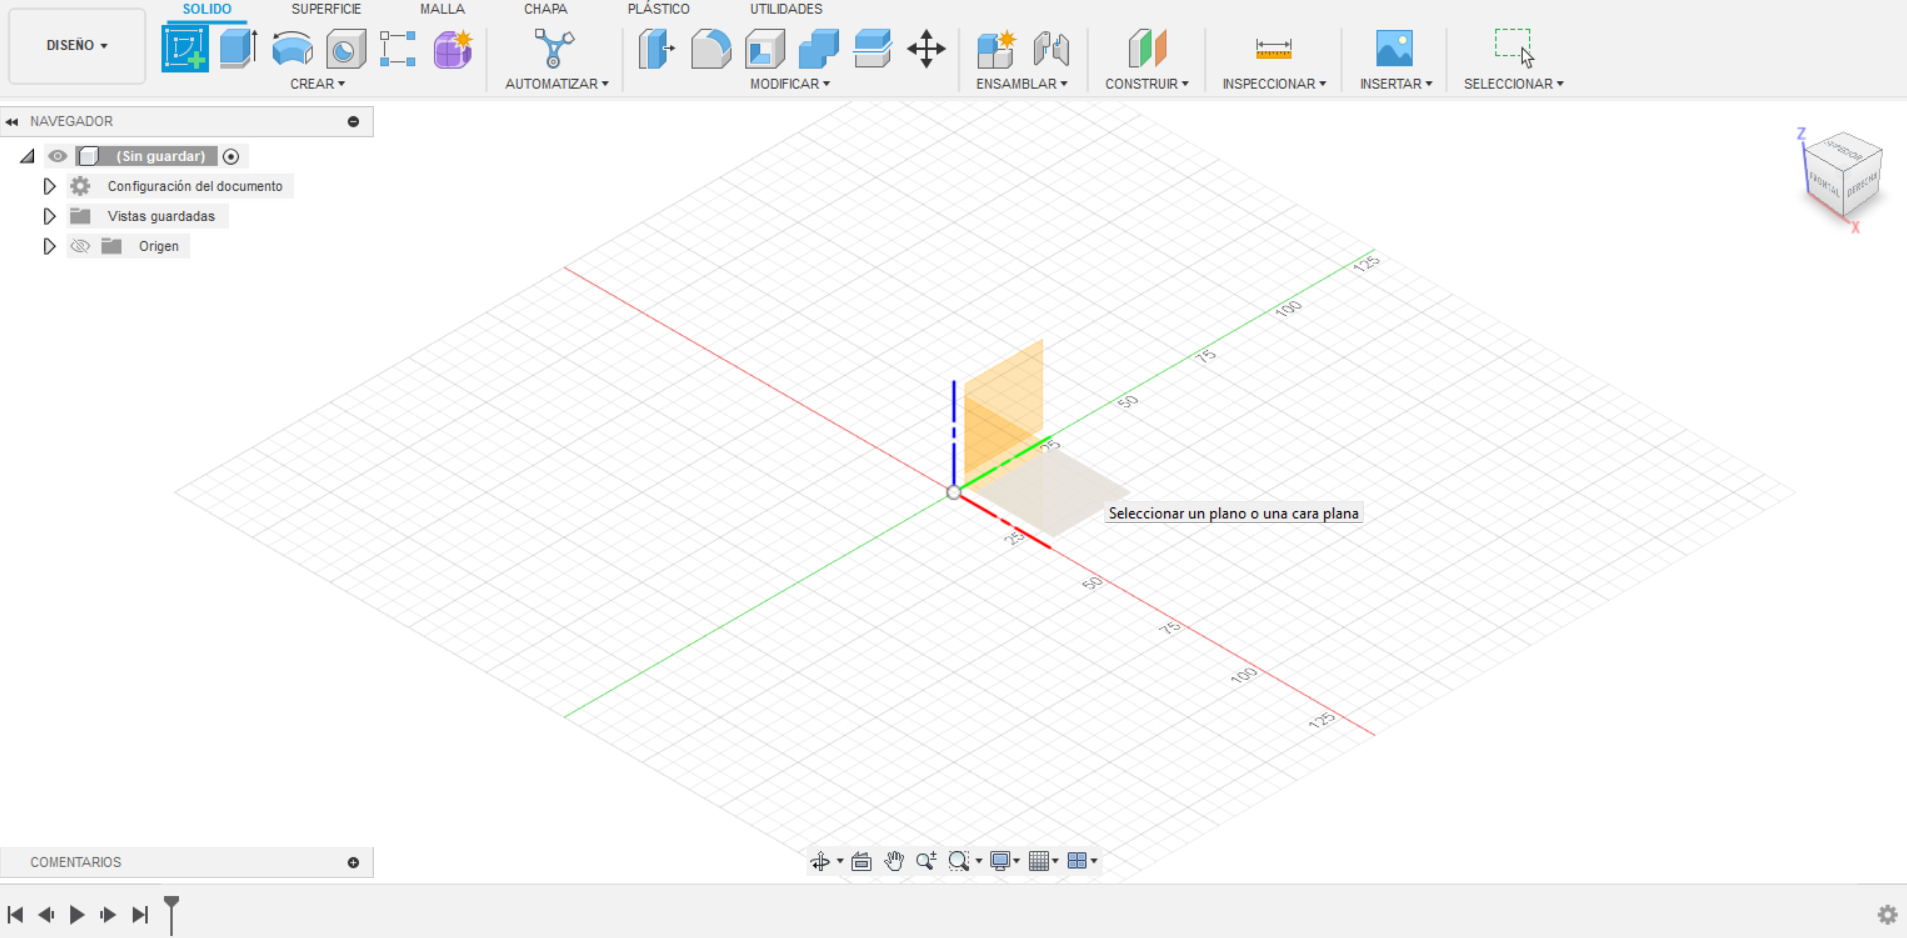
Task: Select the Create Sketch tool
Action: (185, 48)
